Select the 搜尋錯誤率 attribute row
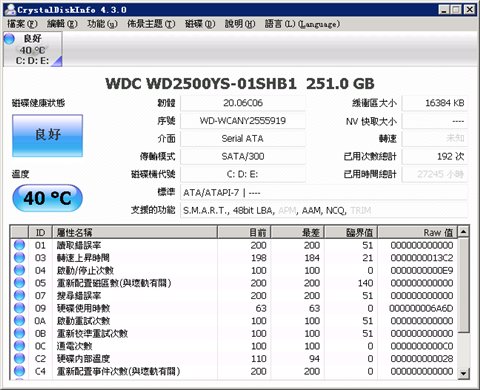 click(x=234, y=295)
